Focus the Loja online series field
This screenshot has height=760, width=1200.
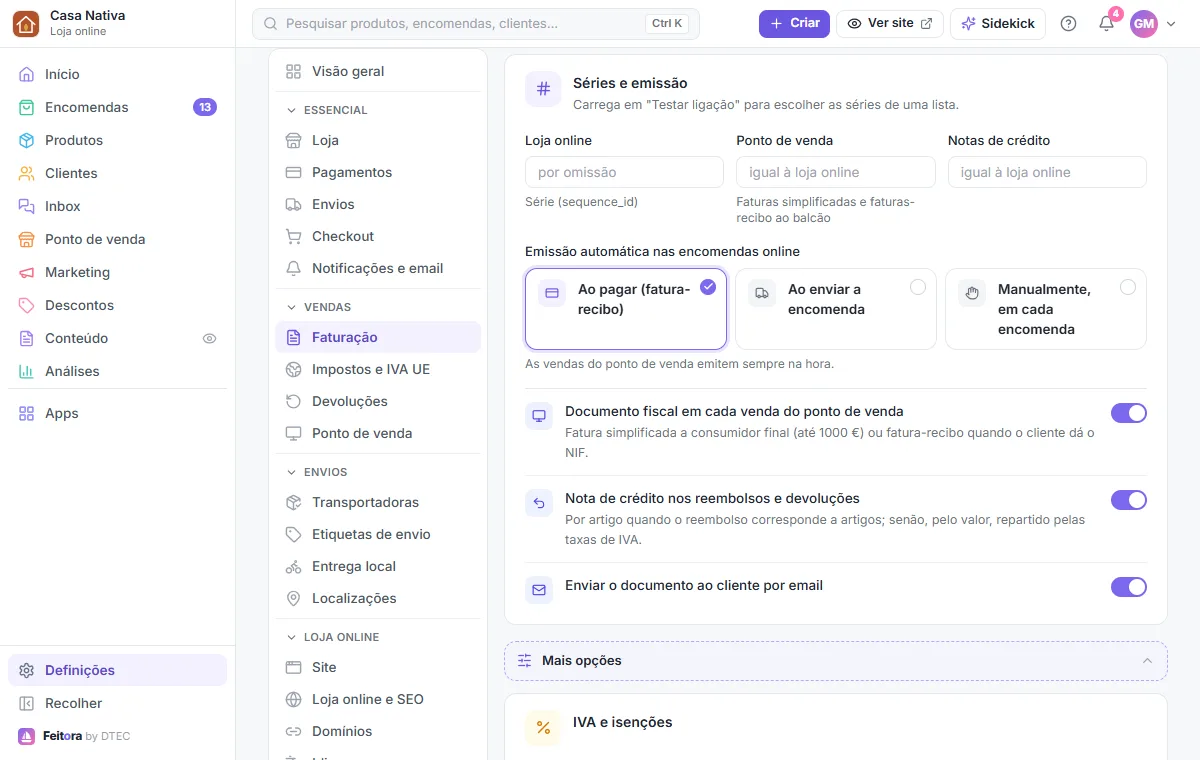(624, 172)
